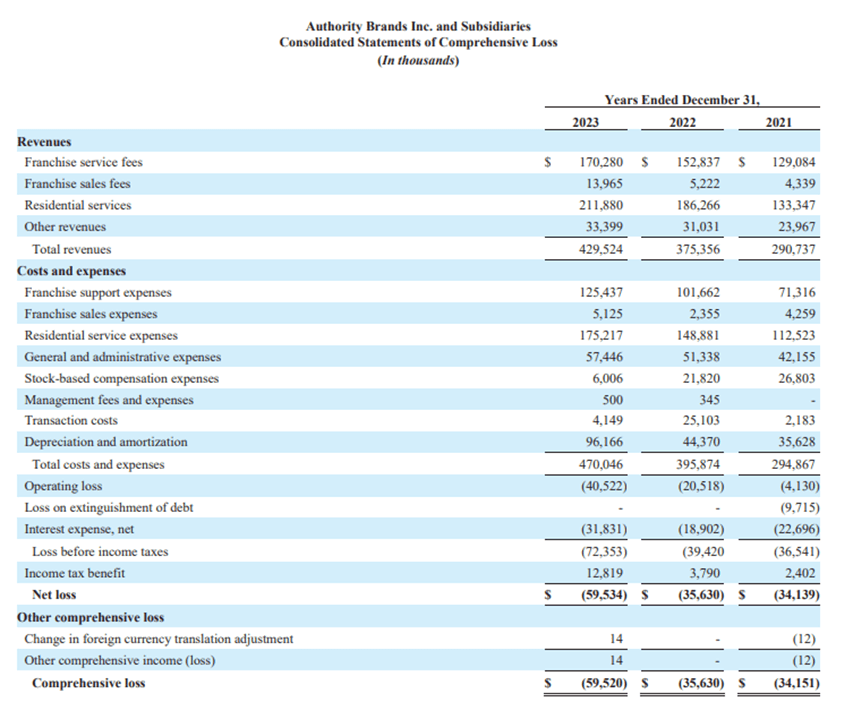The image size is (853, 702).
Task: Click the 'Years Ended December 31,' header
Action: [x=682, y=100]
